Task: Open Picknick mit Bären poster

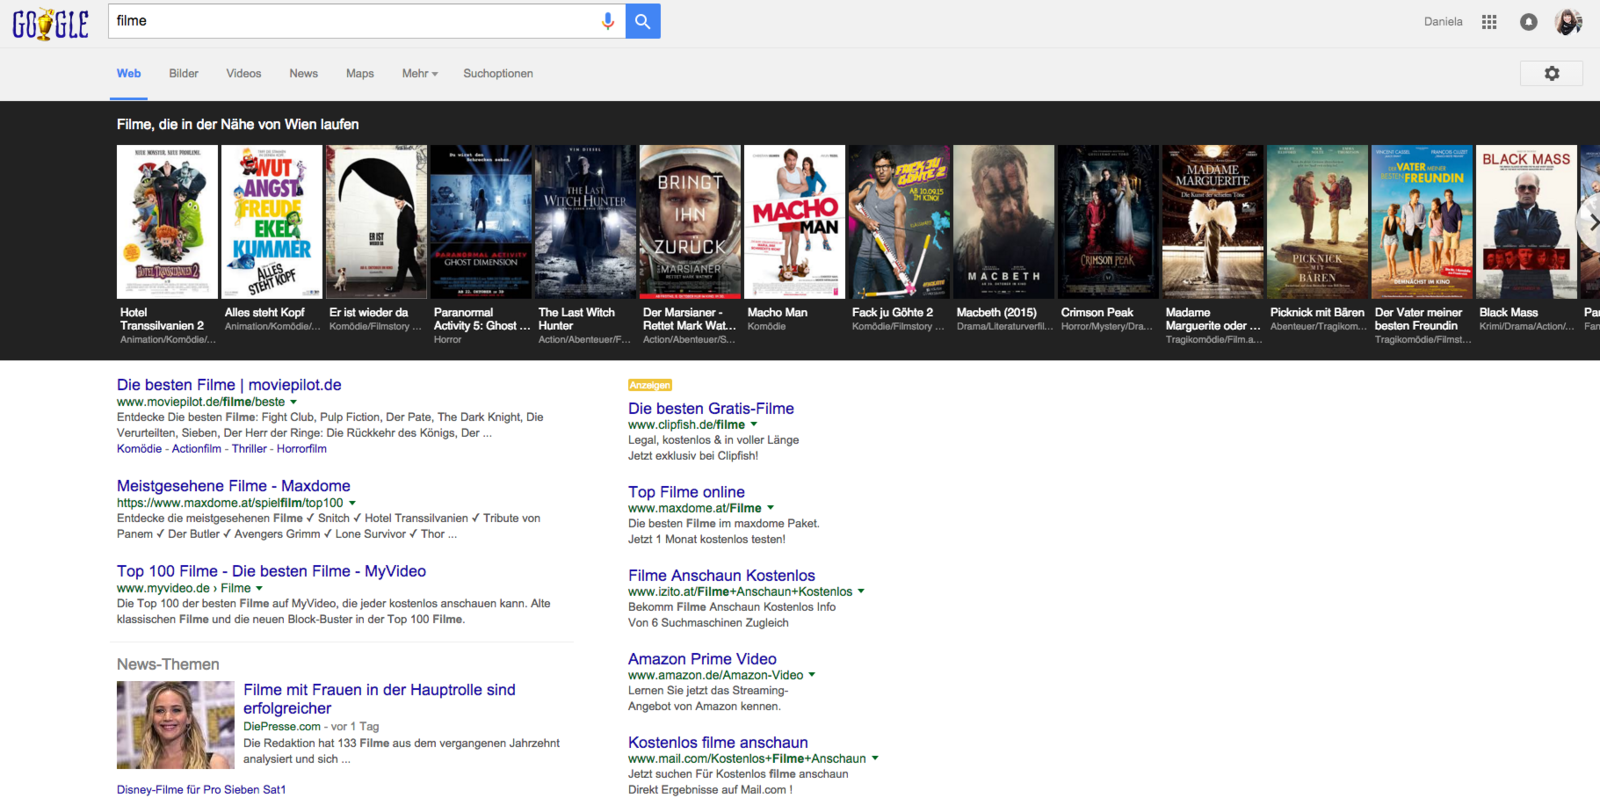Action: tap(1317, 222)
